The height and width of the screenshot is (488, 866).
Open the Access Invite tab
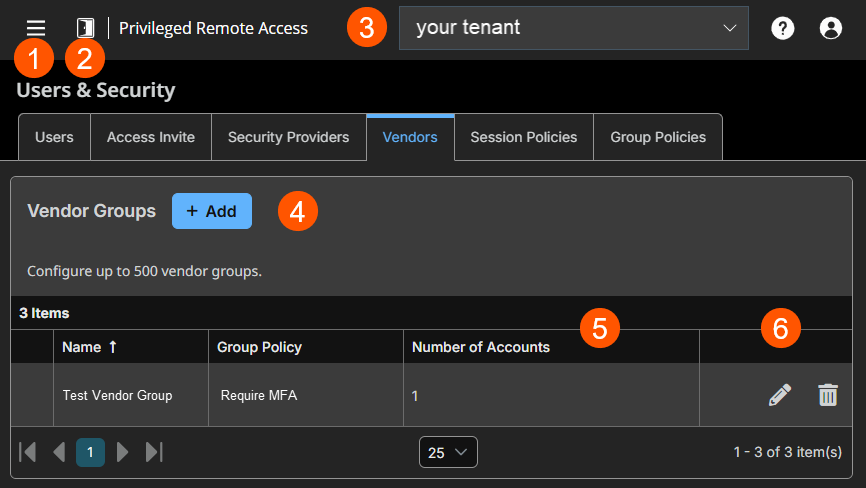(151, 137)
